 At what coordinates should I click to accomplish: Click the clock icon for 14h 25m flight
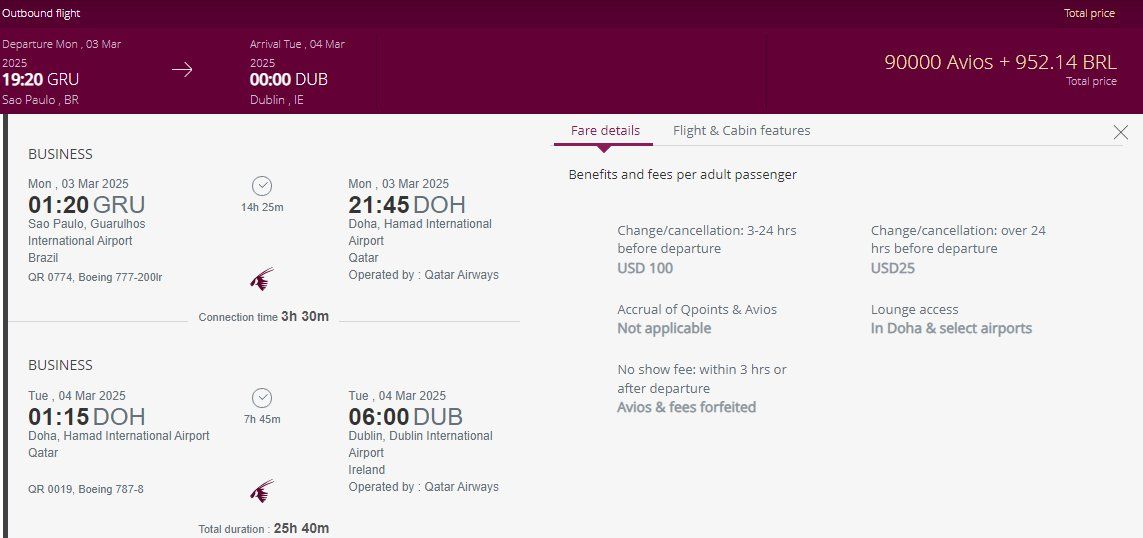tap(262, 186)
